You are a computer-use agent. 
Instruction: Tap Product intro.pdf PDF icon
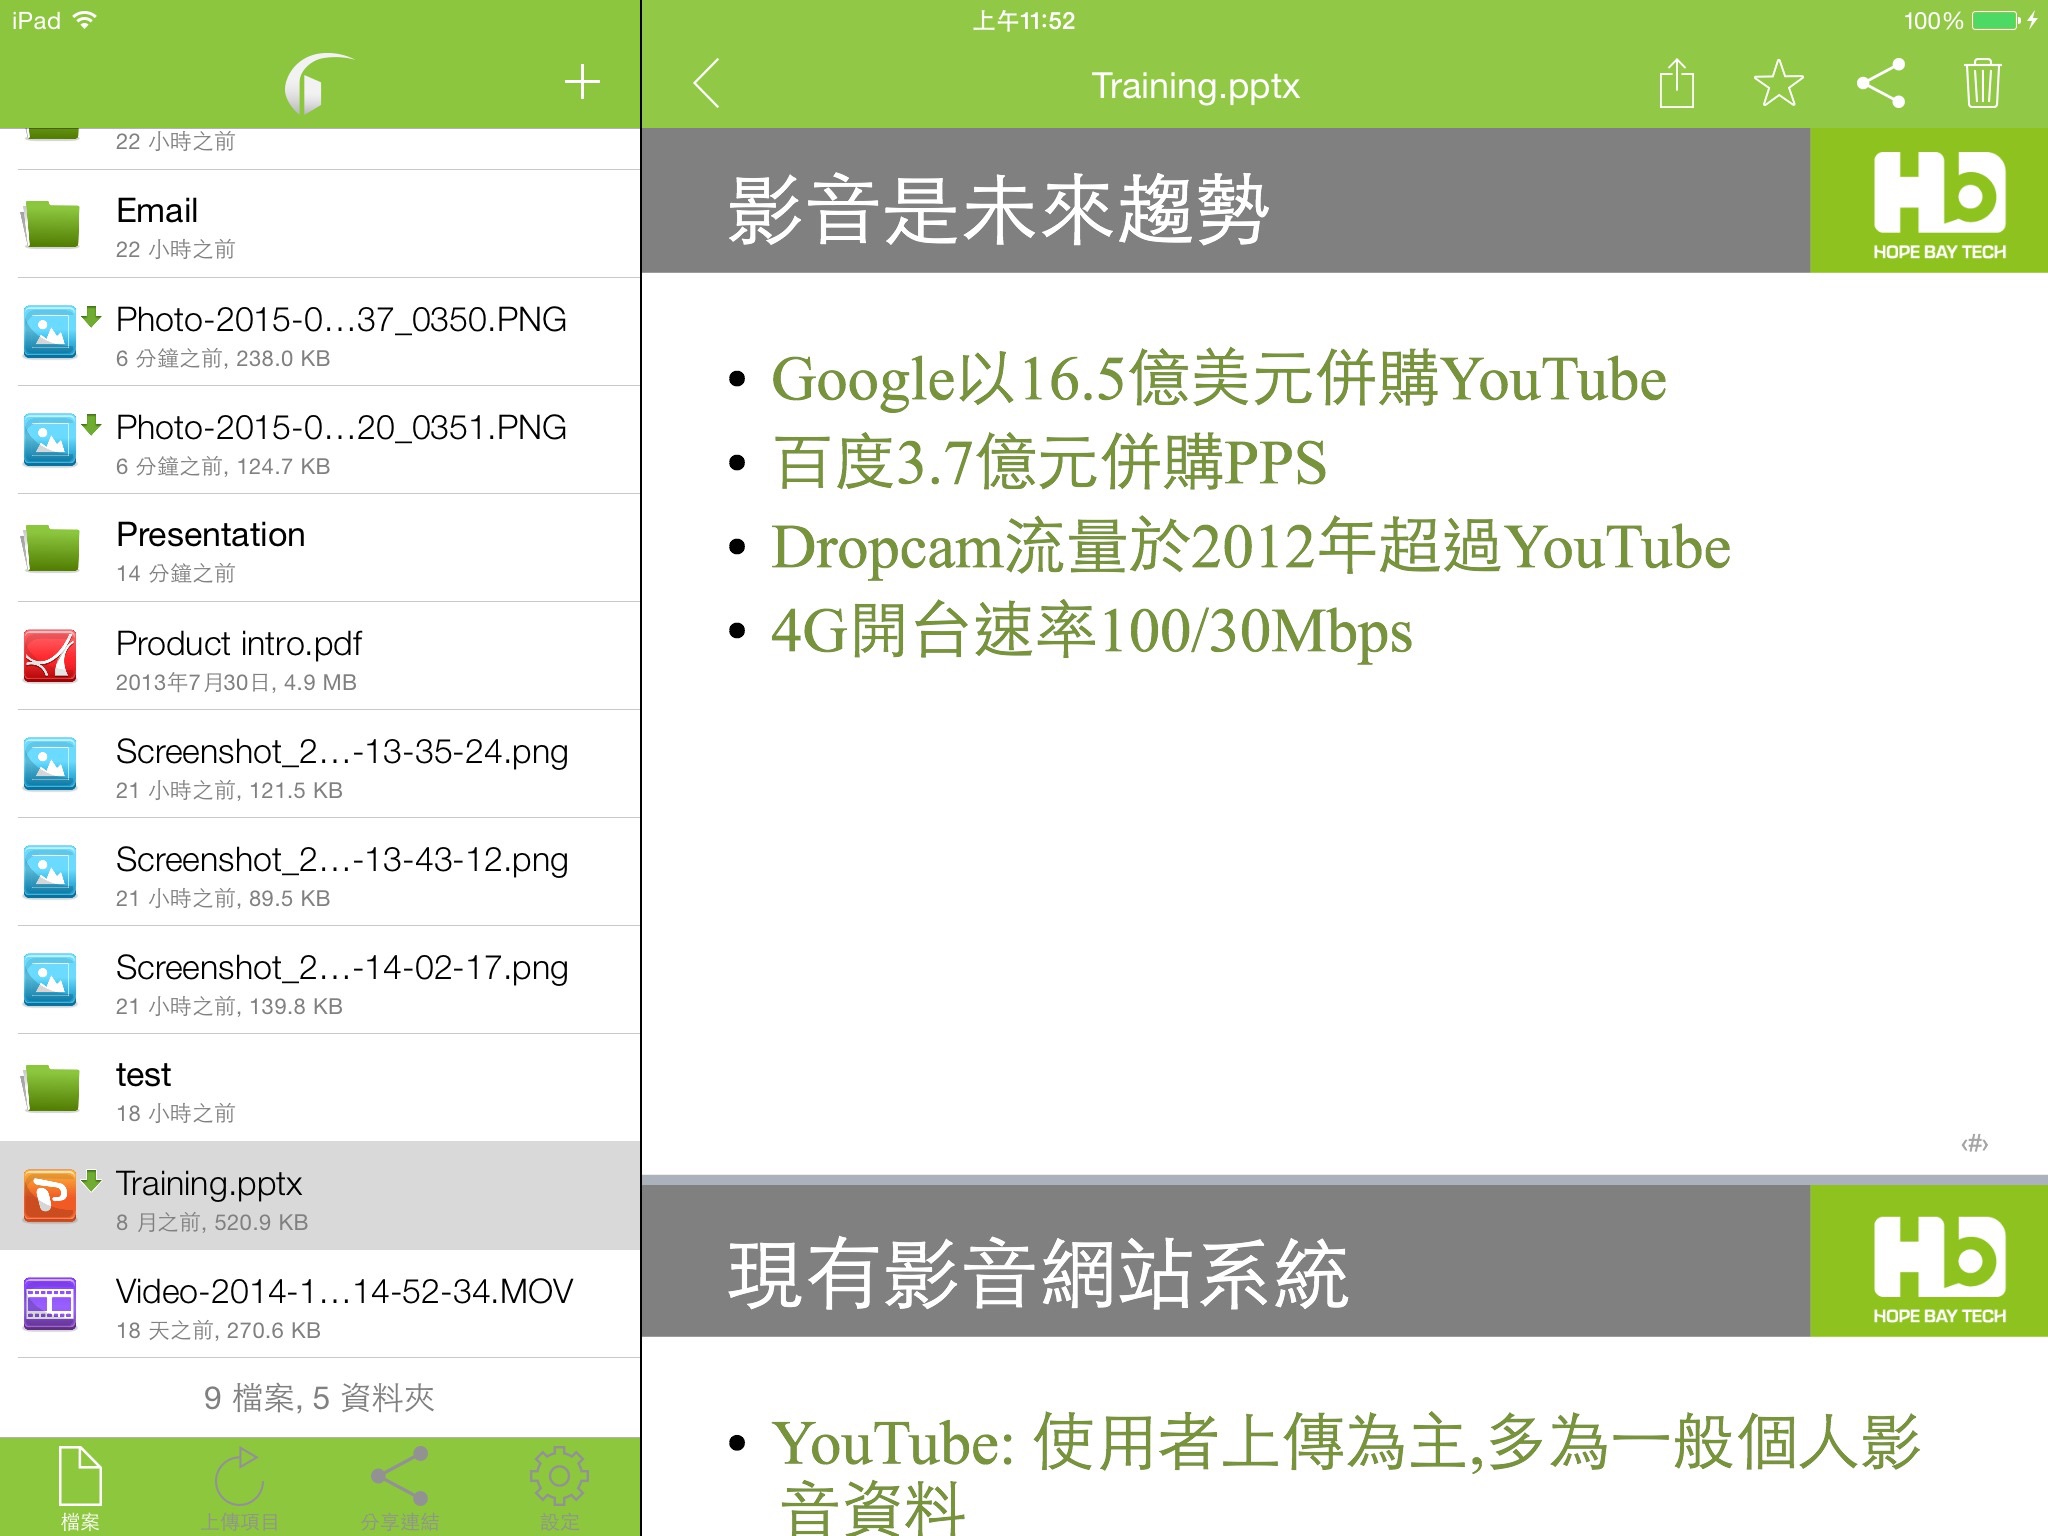[50, 656]
